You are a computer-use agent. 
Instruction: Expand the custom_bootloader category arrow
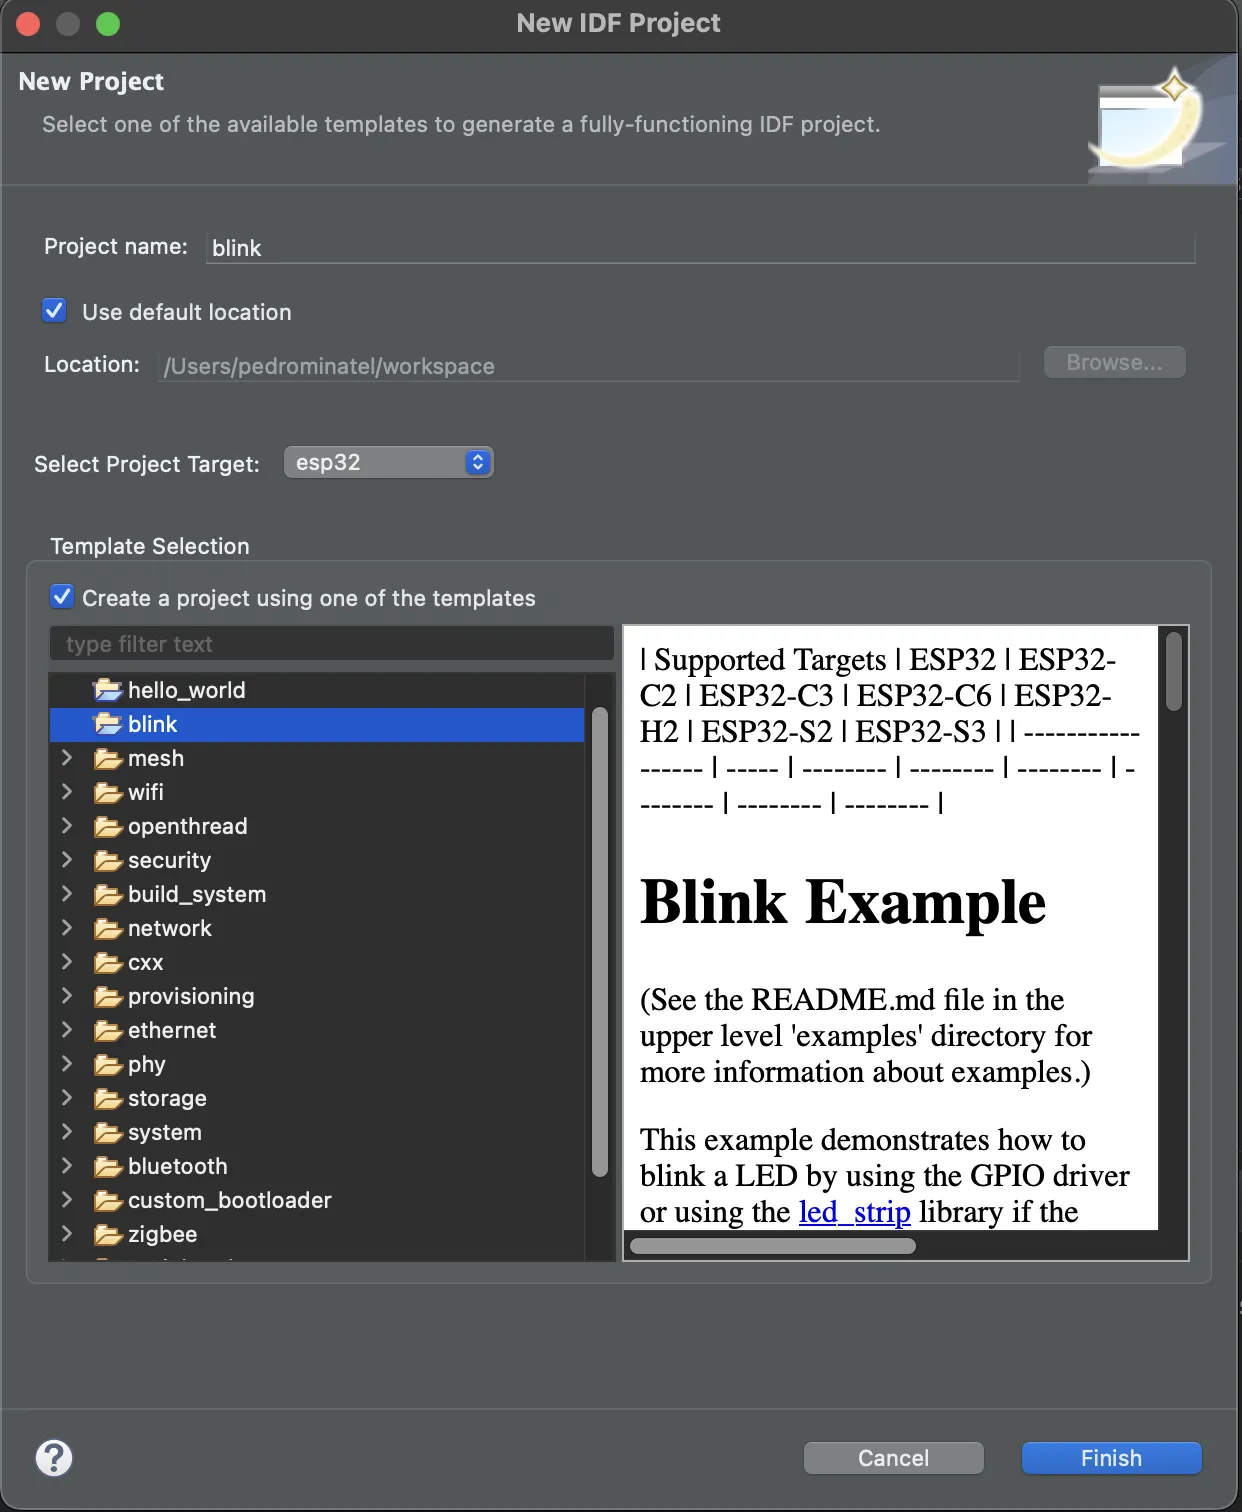(67, 1200)
